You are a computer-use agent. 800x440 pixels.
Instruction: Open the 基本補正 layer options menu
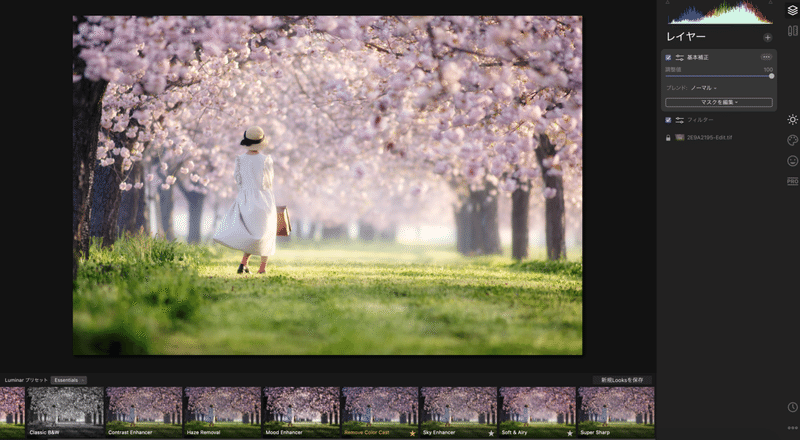(766, 57)
